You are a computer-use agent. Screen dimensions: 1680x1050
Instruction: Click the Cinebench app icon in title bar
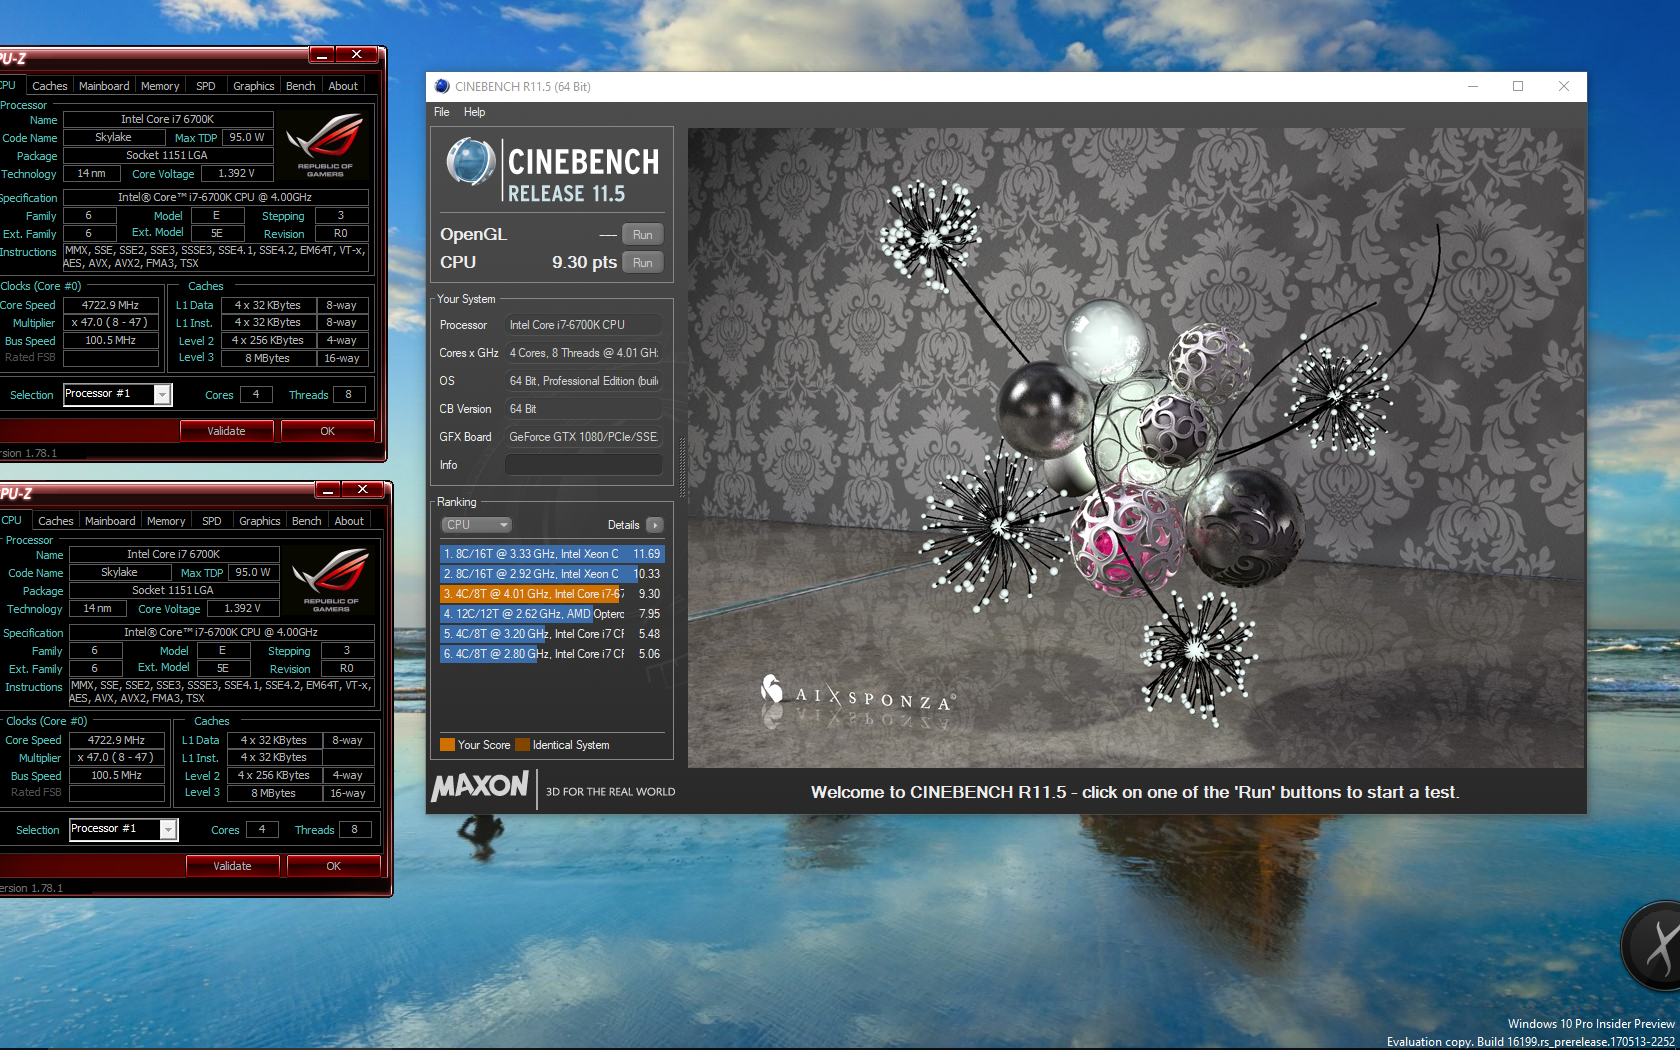pos(442,86)
